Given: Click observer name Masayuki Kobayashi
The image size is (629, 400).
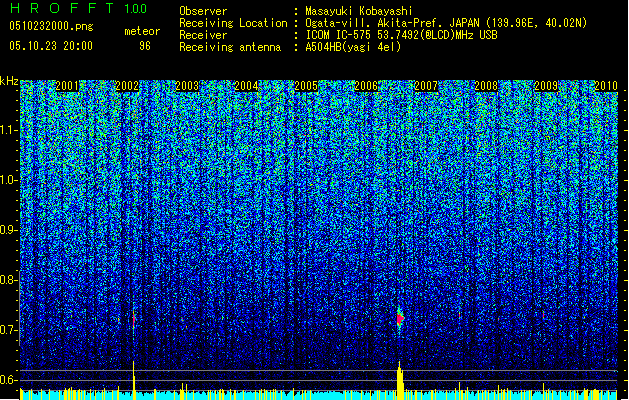Looking at the screenshot, I should [x=359, y=11].
